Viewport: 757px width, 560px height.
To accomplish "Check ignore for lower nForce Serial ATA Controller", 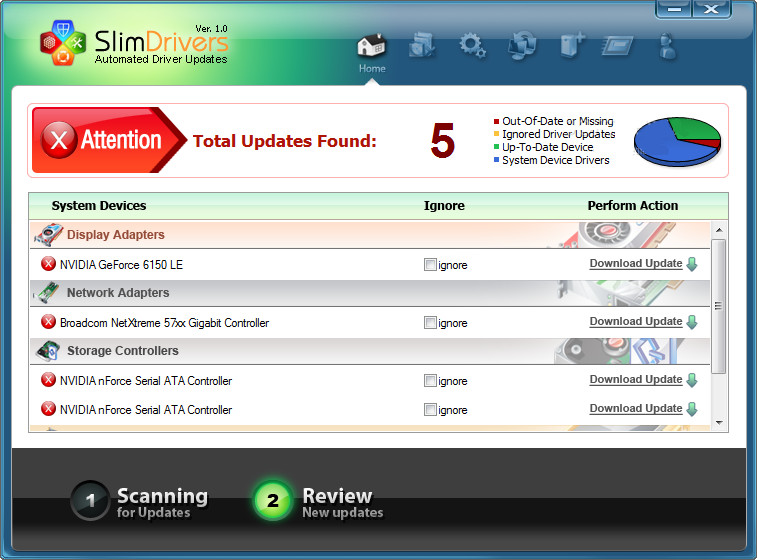I will point(430,409).
